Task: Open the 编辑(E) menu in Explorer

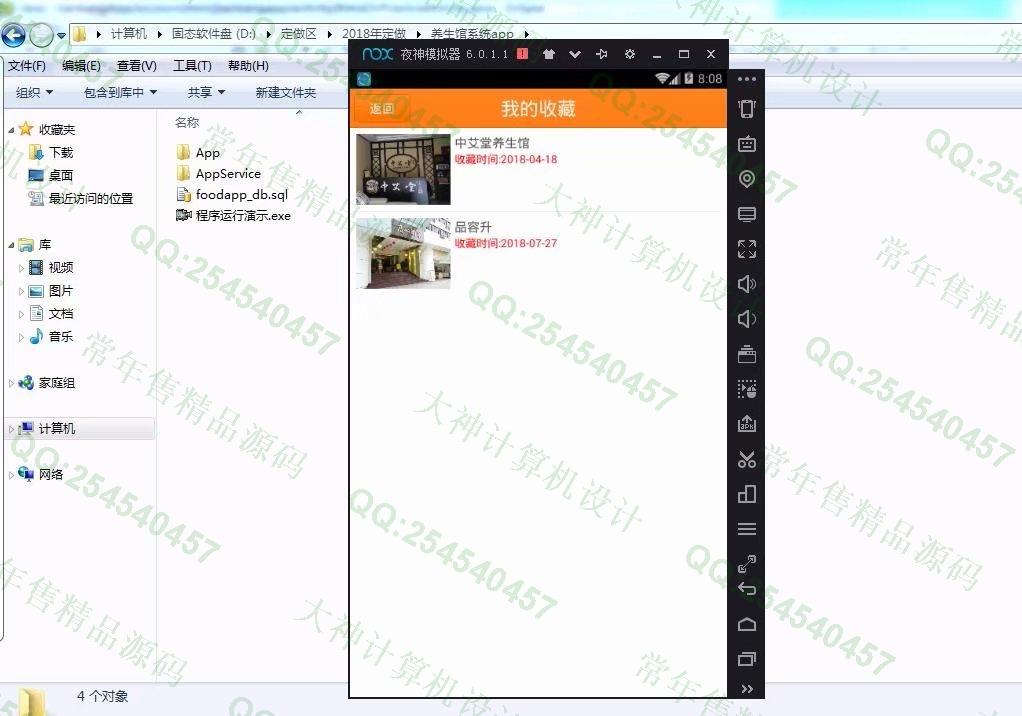Action: click(x=81, y=66)
